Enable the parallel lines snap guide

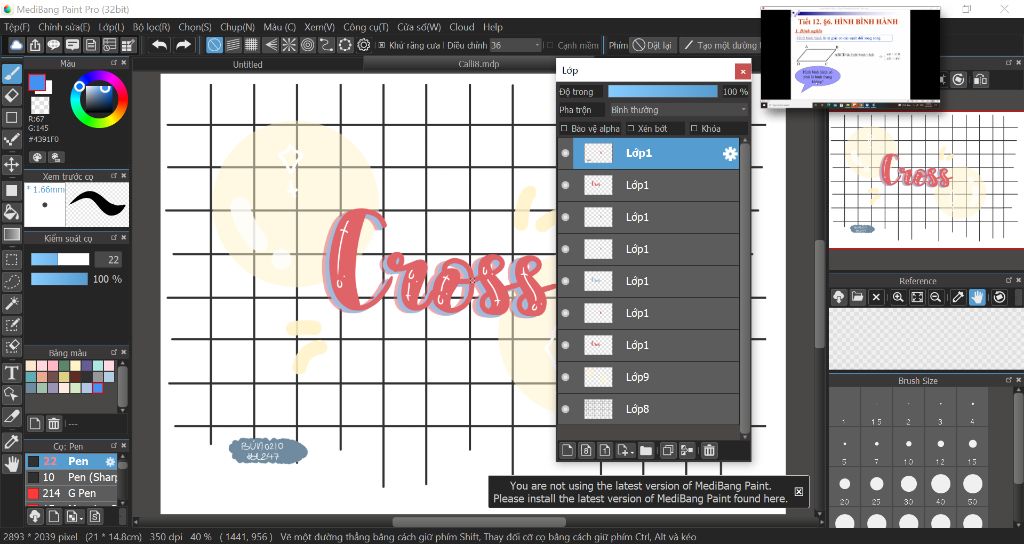pos(233,45)
